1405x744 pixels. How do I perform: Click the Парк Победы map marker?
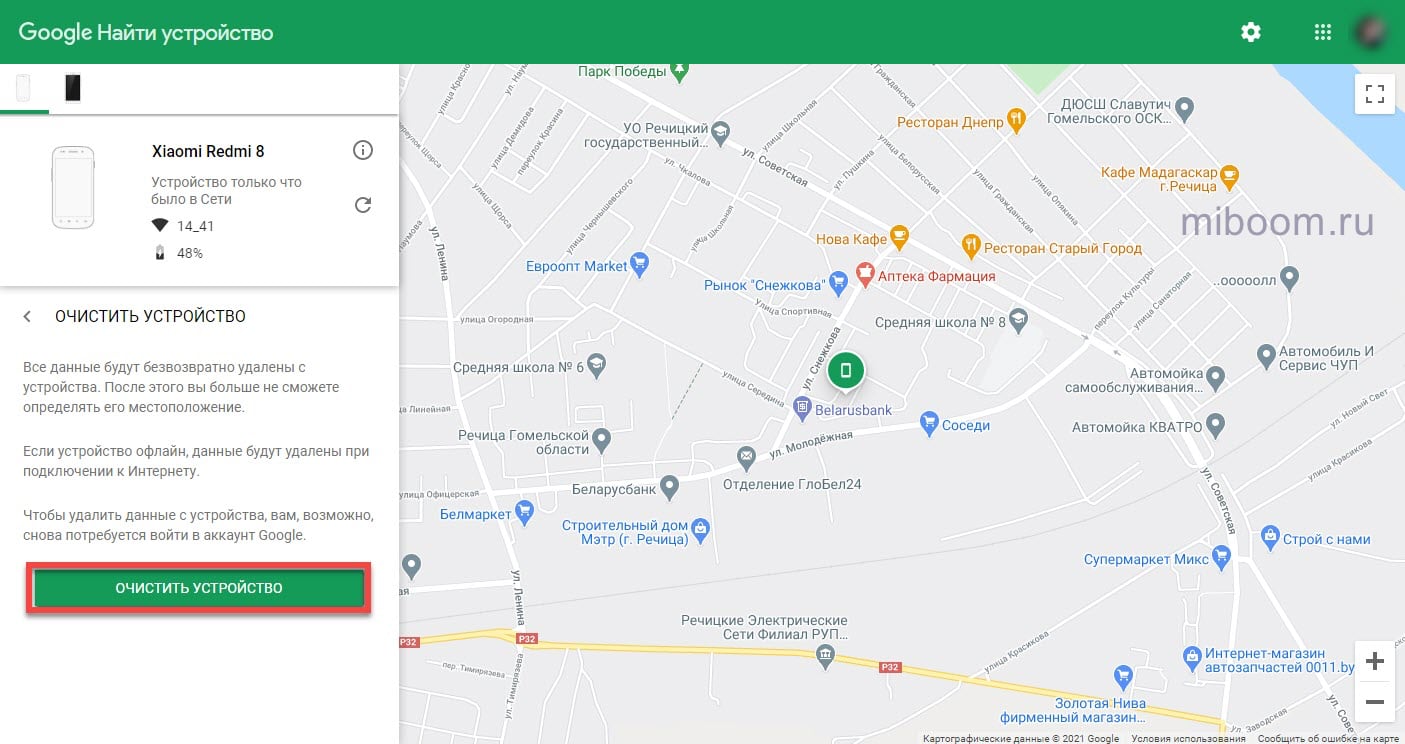click(680, 71)
